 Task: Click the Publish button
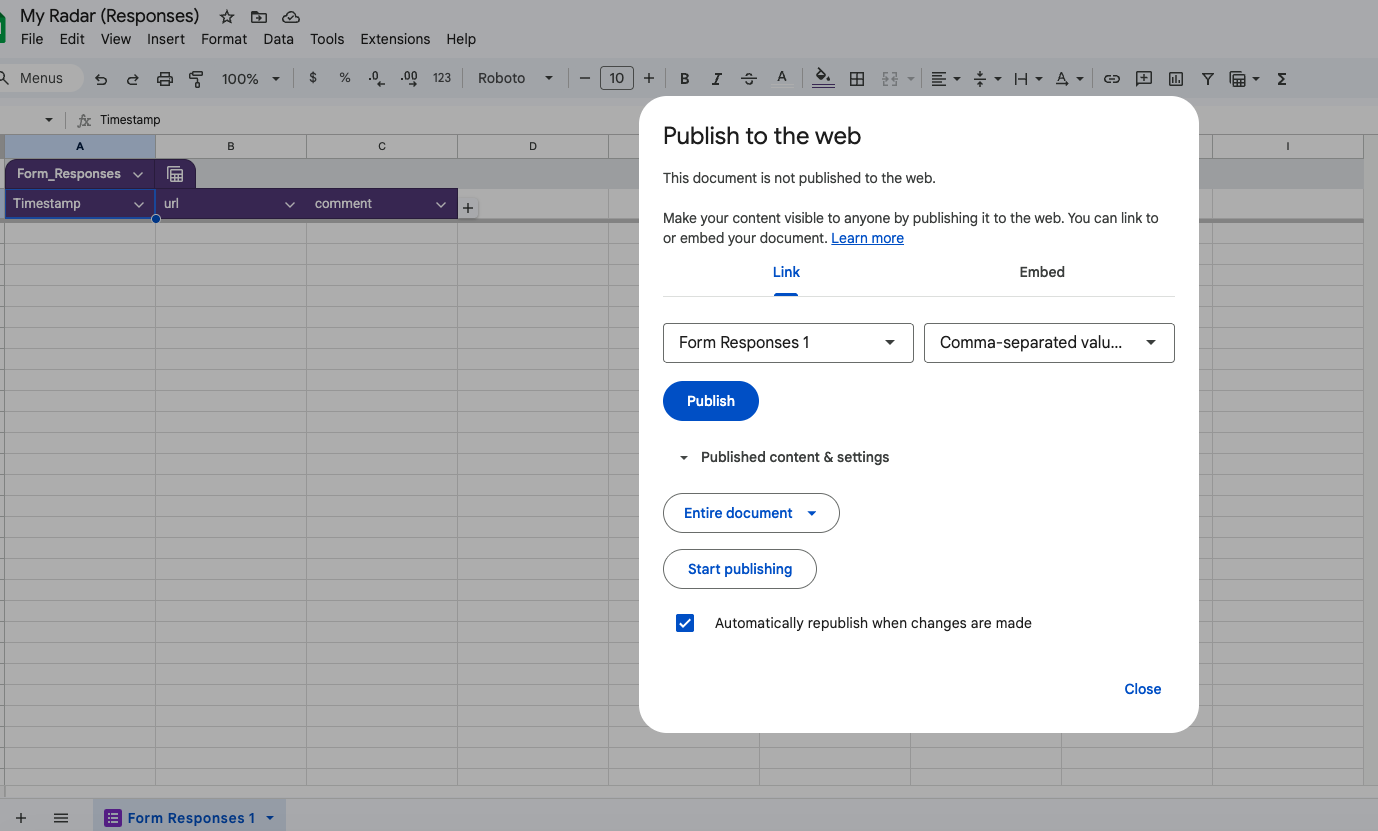(x=711, y=401)
